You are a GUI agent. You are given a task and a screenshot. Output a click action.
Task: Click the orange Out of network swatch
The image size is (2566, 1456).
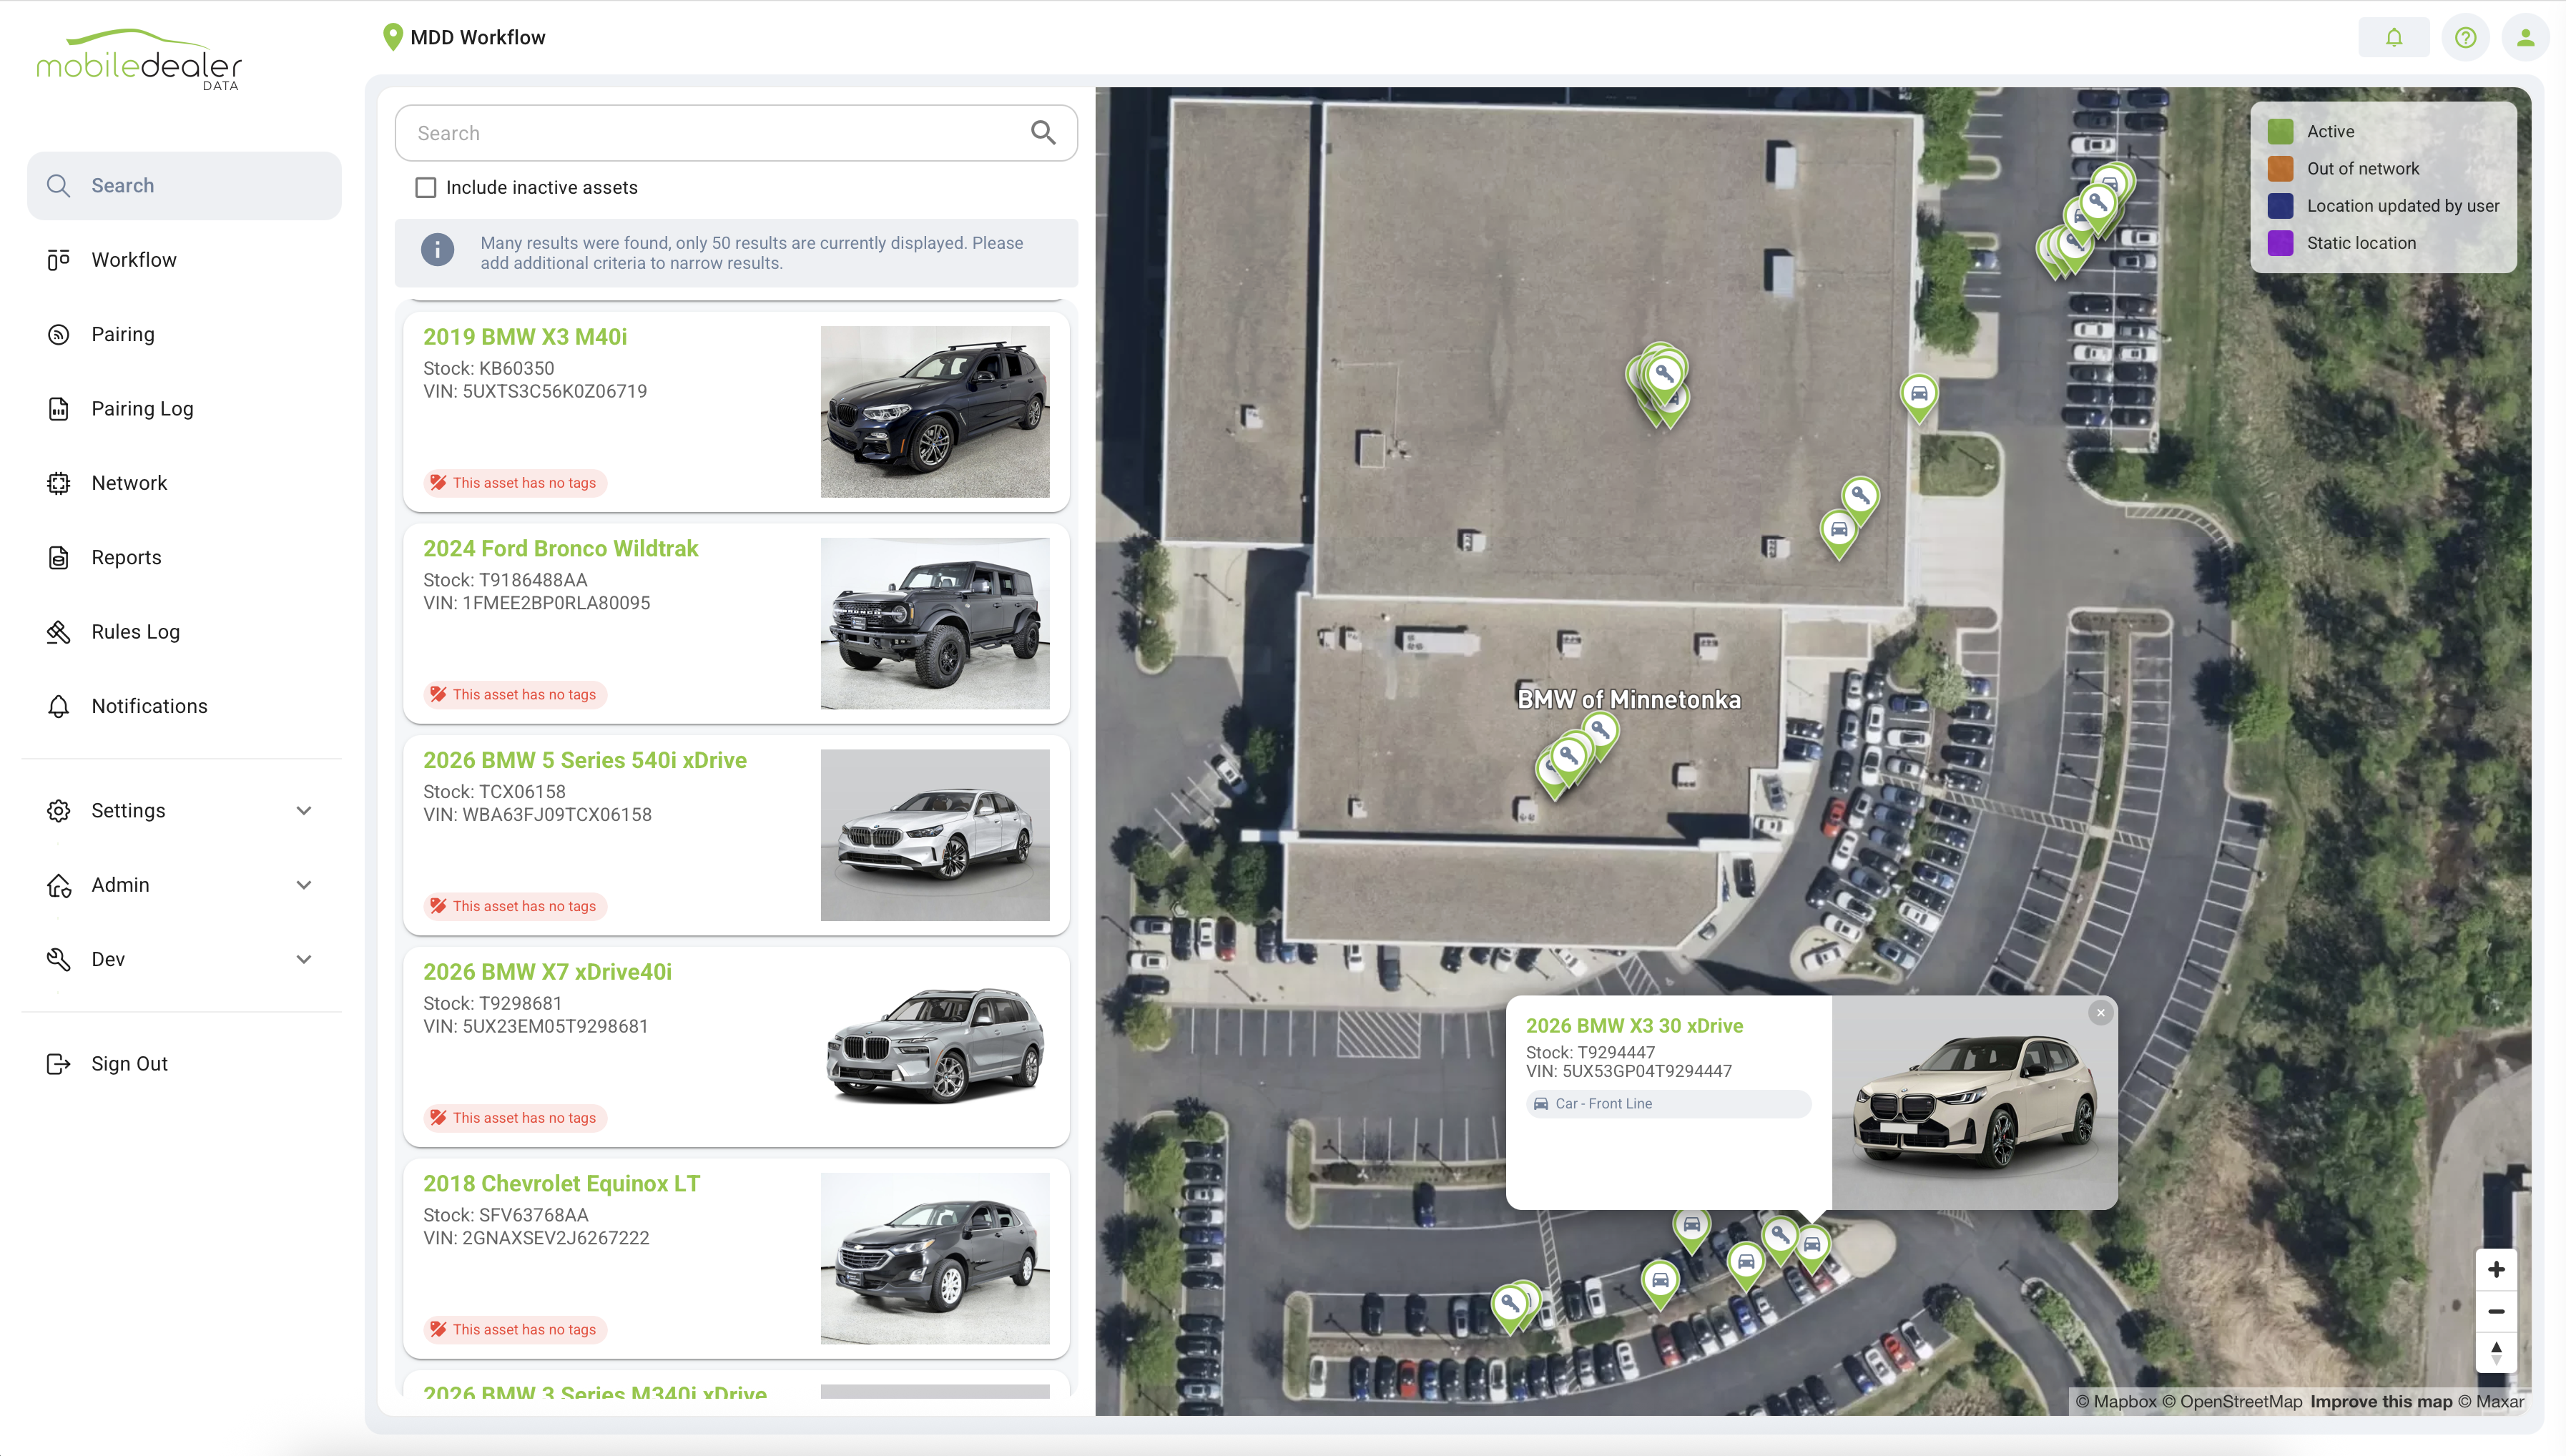point(2280,168)
